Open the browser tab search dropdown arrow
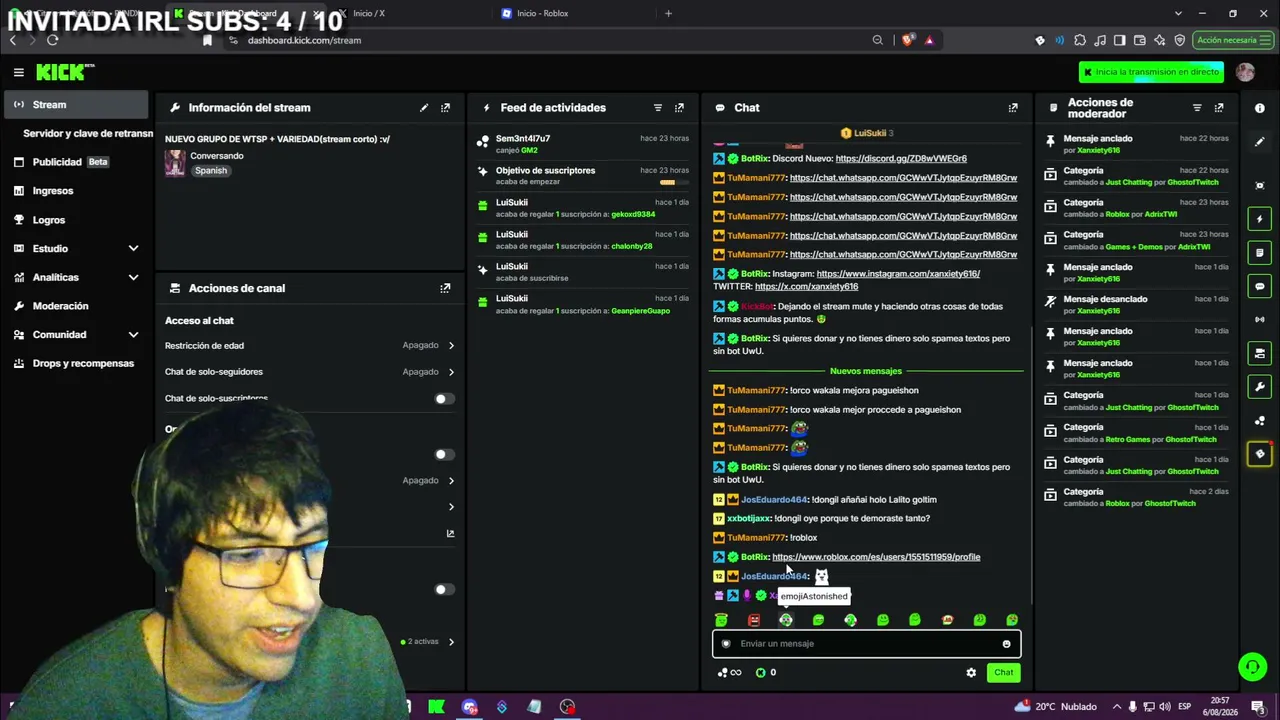This screenshot has height=720, width=1280. [x=1178, y=13]
